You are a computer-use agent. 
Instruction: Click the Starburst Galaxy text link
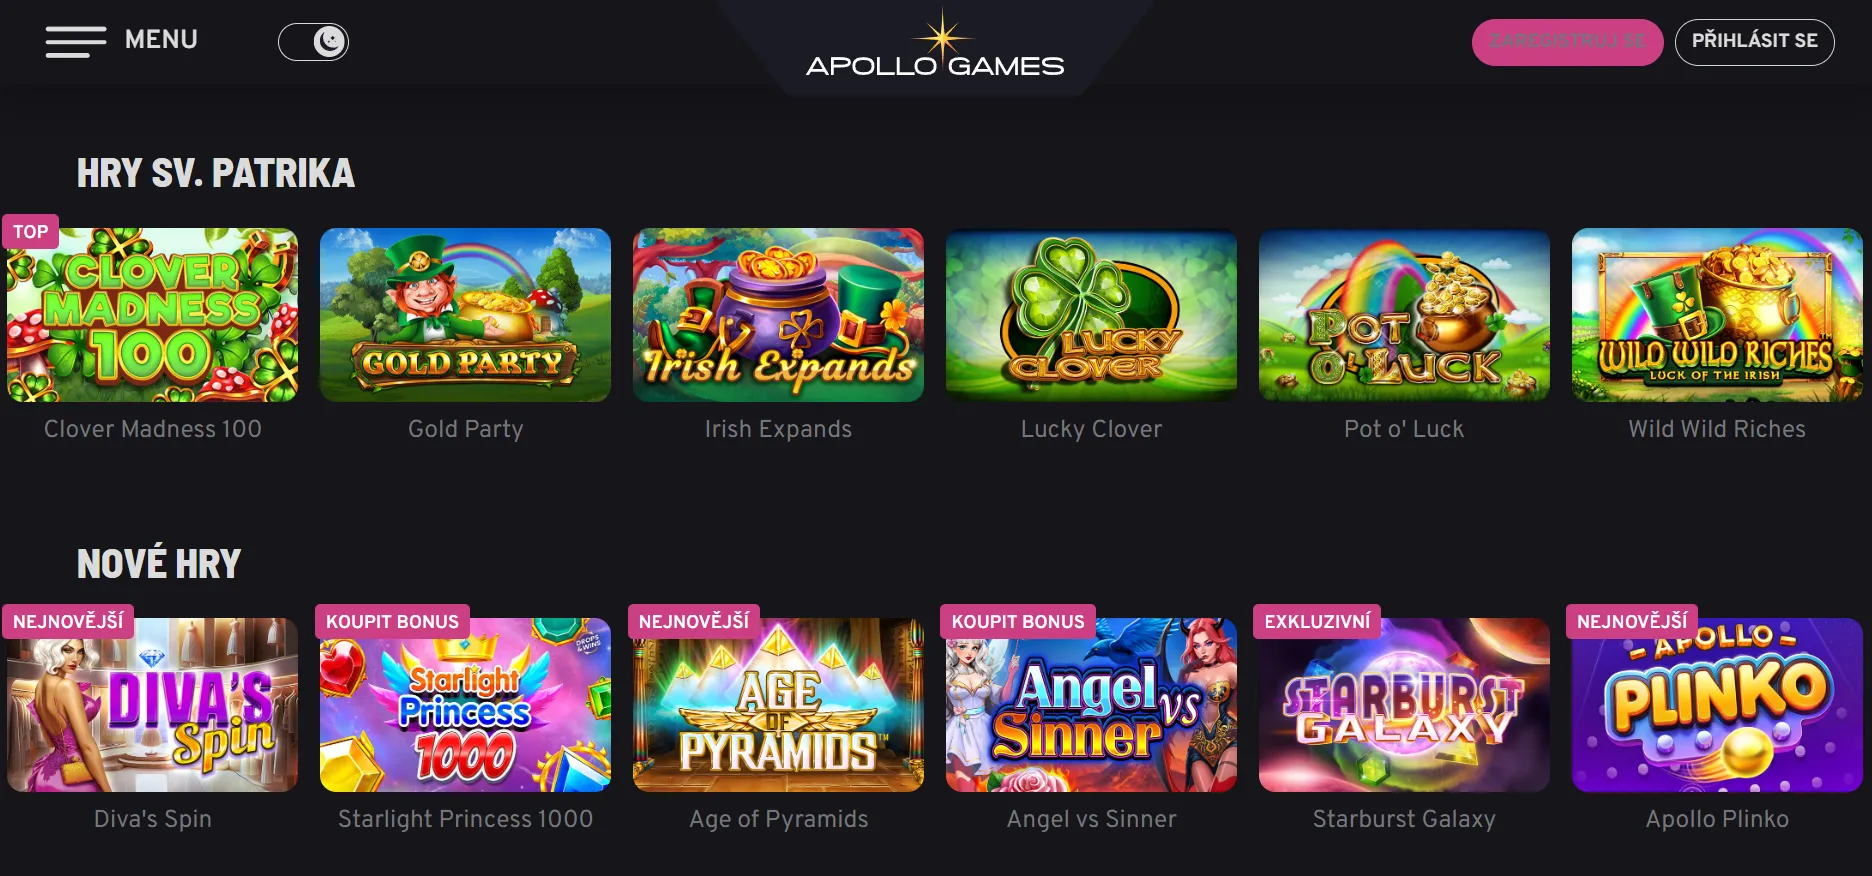pyautogui.click(x=1404, y=819)
